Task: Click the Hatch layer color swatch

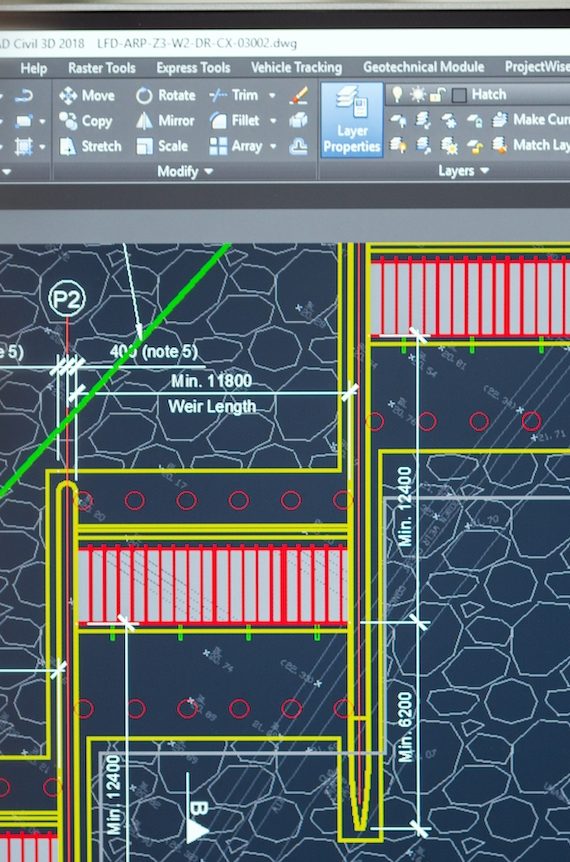Action: 459,95
